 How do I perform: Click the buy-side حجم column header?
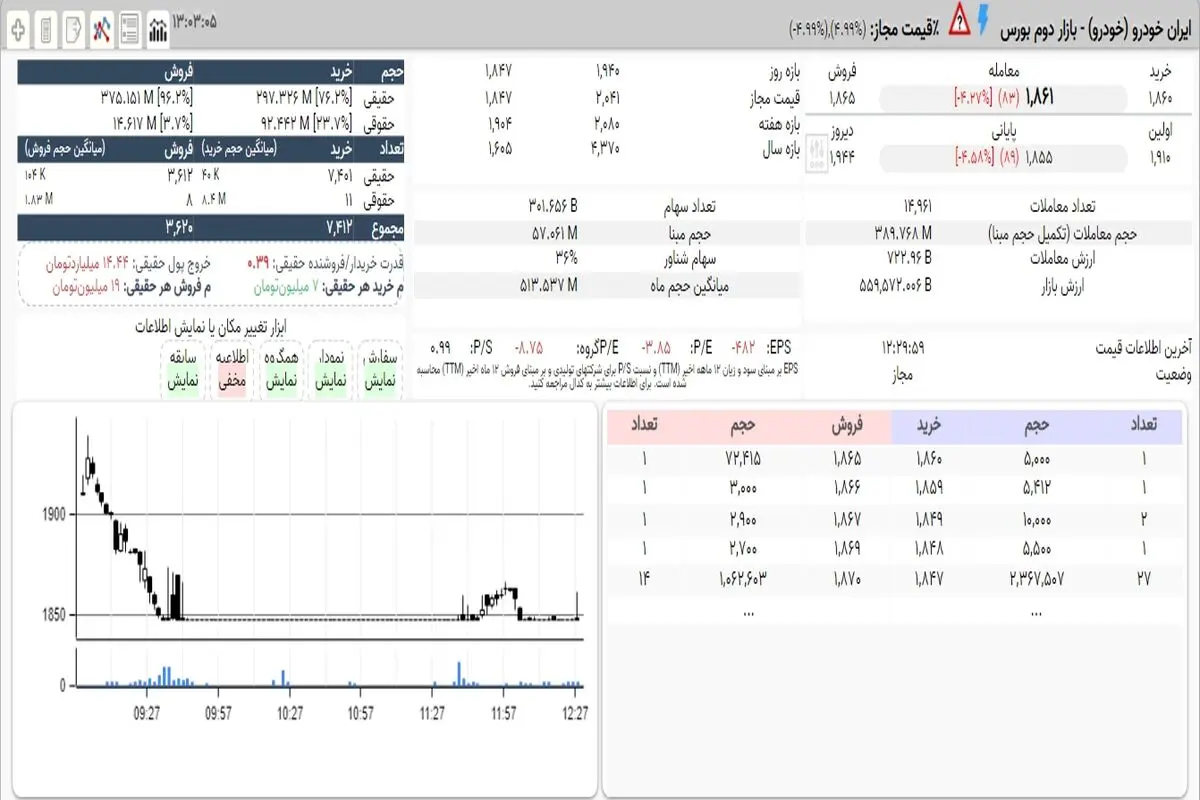[1035, 424]
